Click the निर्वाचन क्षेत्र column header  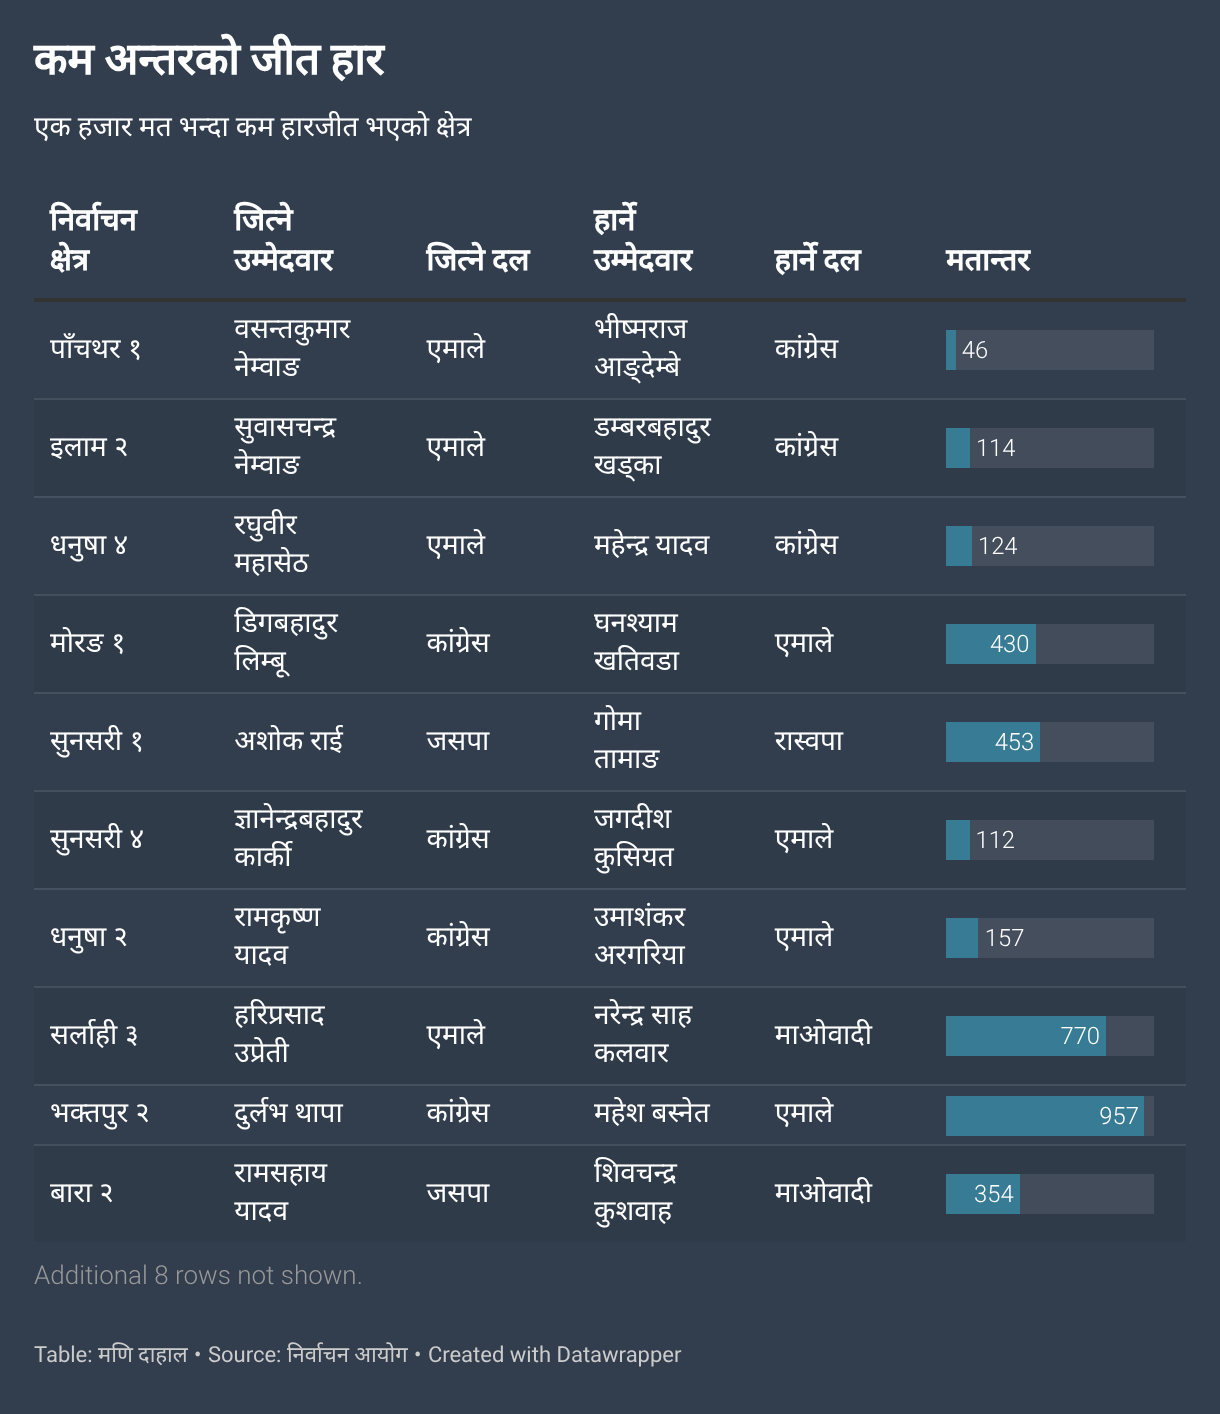93,240
